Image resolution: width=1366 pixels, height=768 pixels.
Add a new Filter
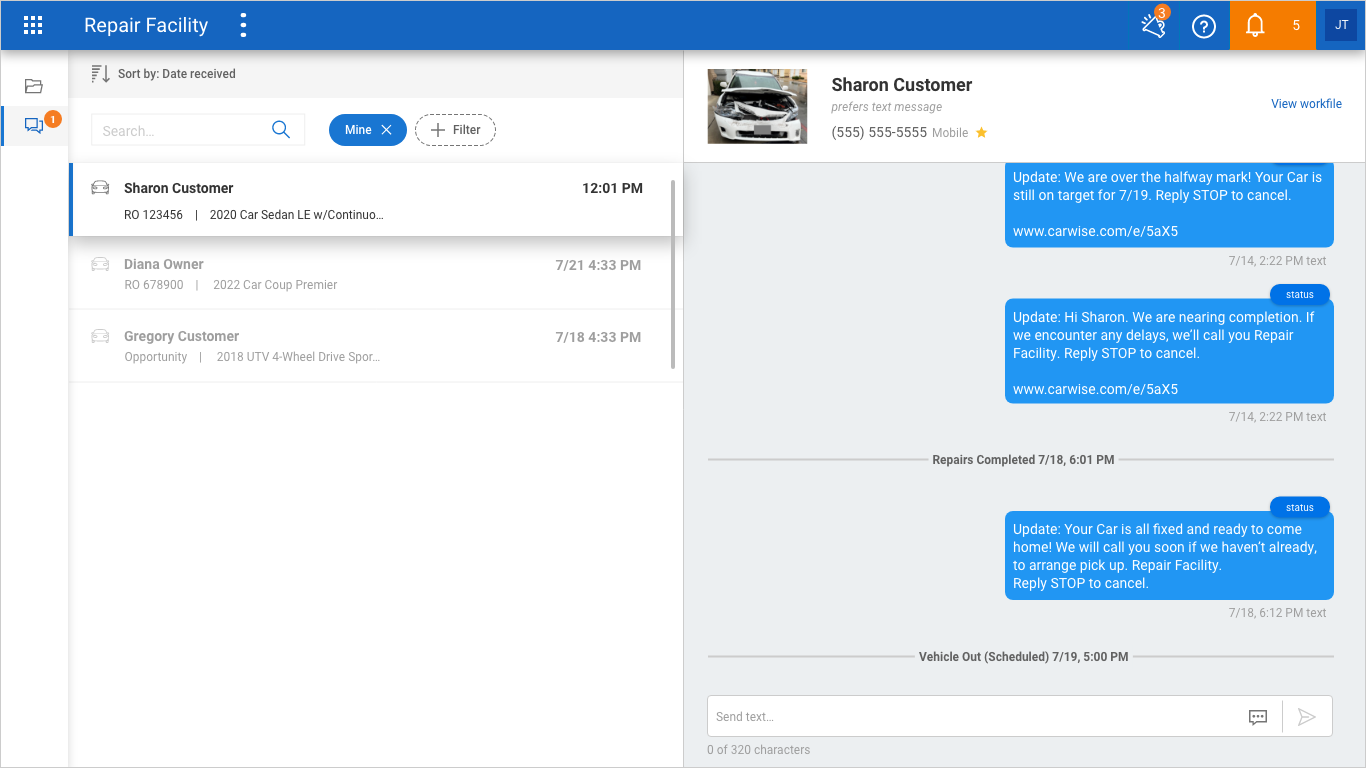click(455, 130)
